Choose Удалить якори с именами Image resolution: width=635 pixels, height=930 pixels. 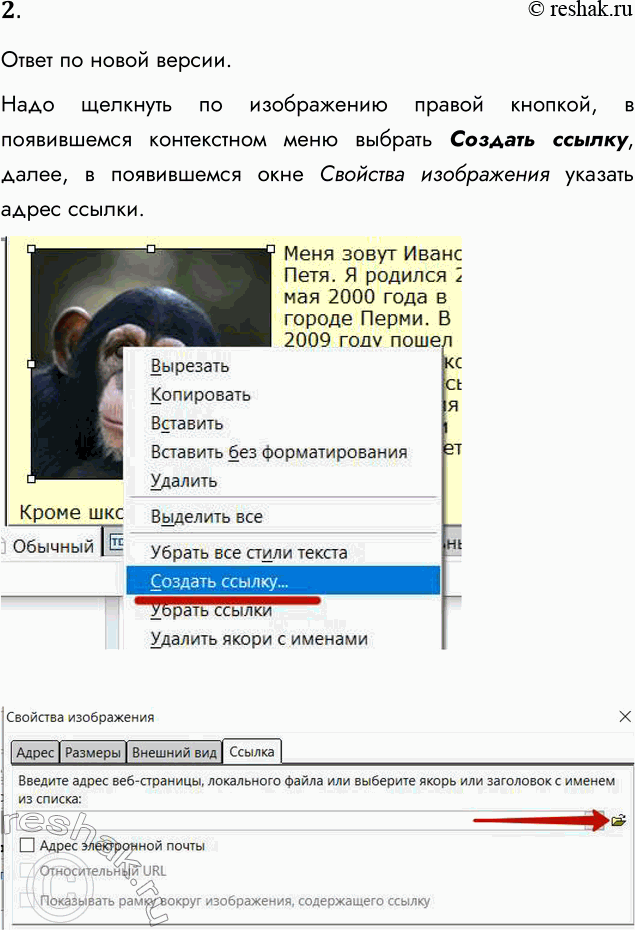click(x=259, y=638)
